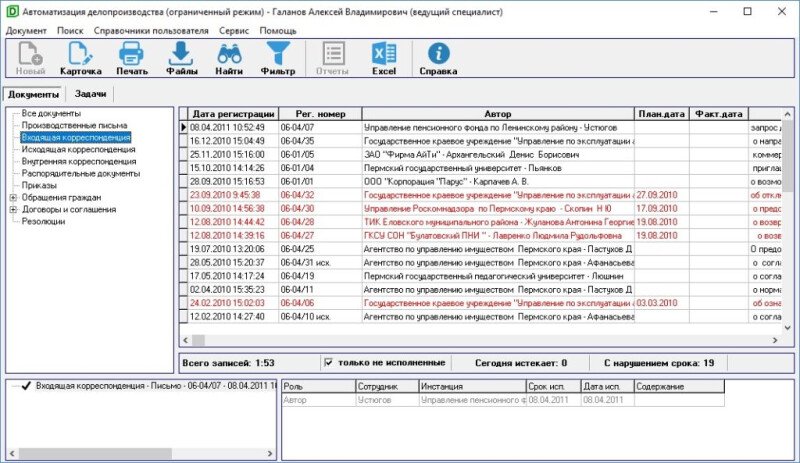Toggle 'только не исполненные' checkbox
Image resolution: width=800 pixels, height=463 pixels.
point(330,362)
